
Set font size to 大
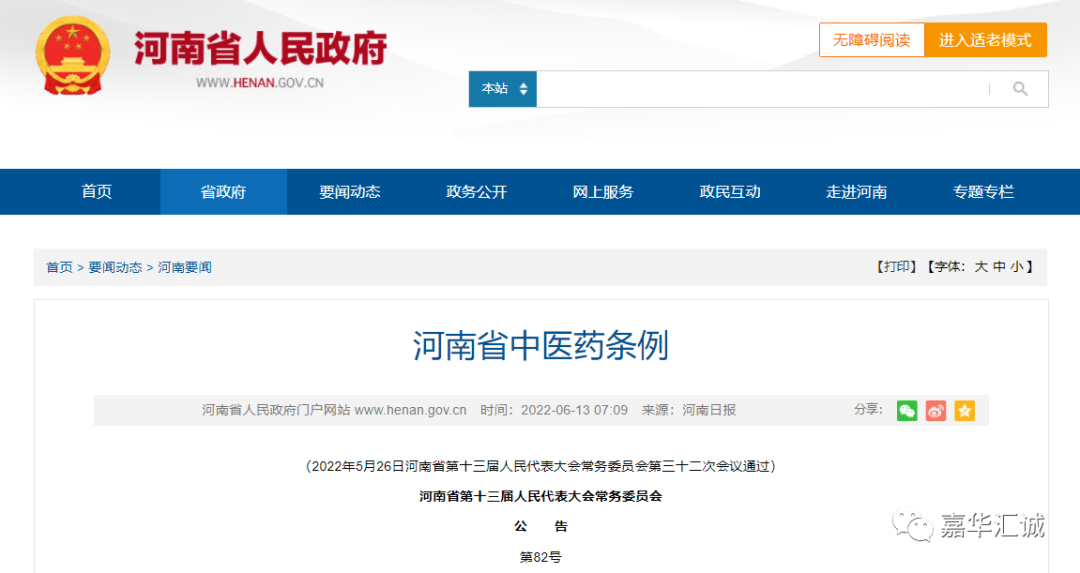tap(981, 267)
